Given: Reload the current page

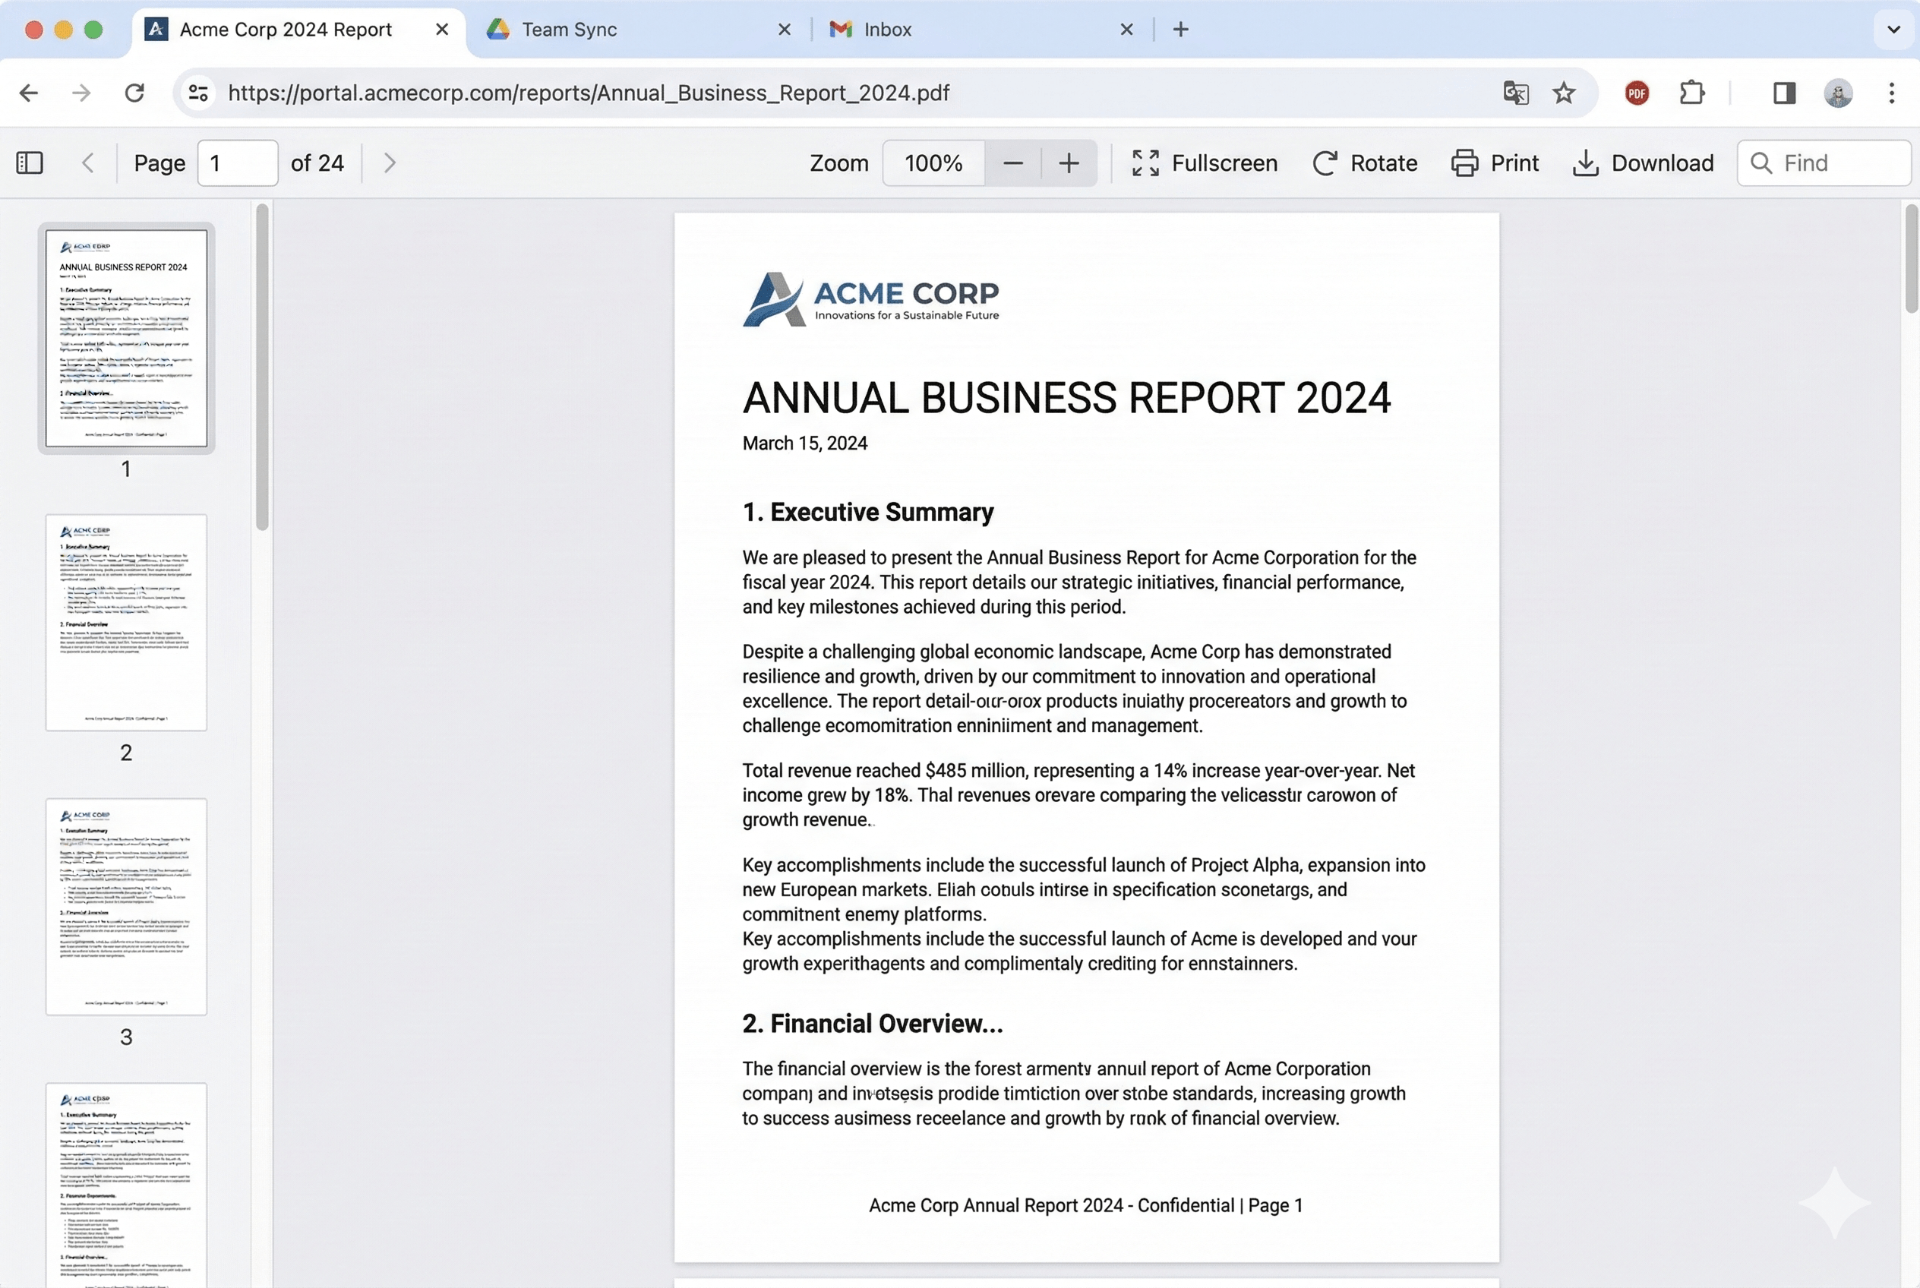Looking at the screenshot, I should (134, 92).
